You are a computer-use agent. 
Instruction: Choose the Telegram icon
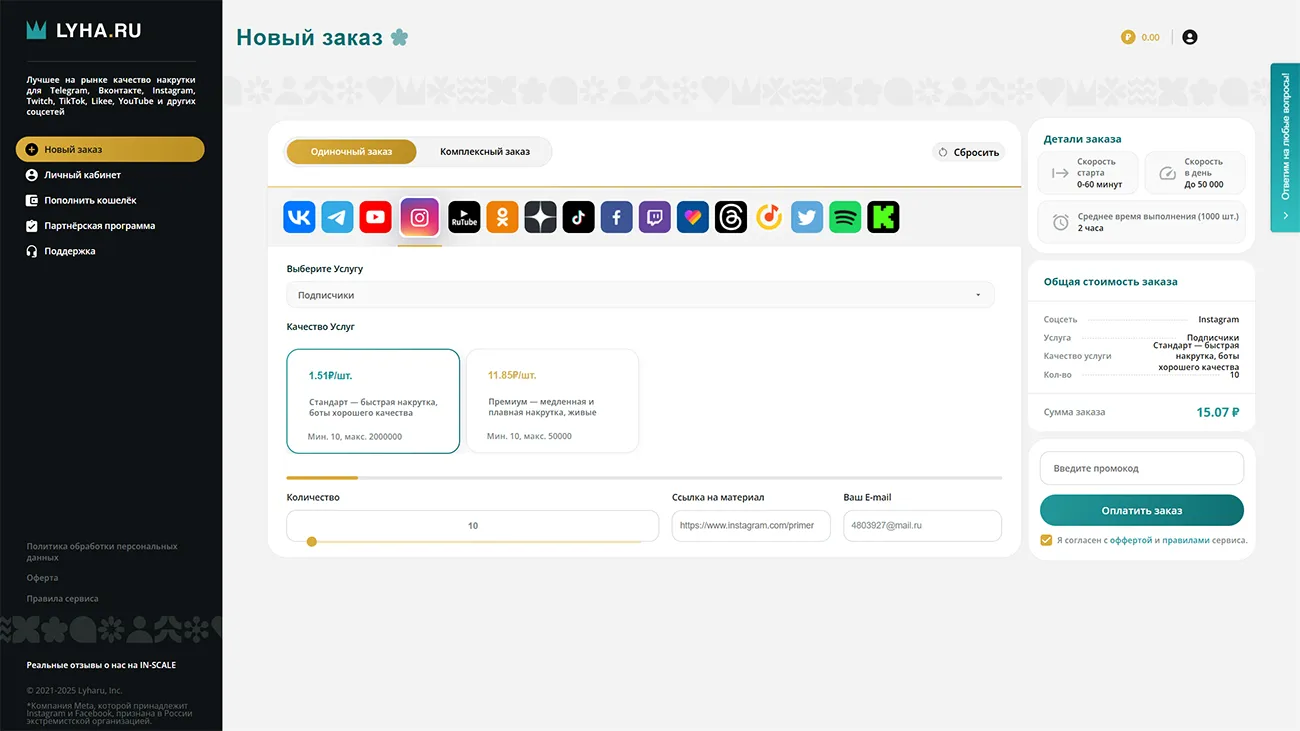(x=337, y=217)
